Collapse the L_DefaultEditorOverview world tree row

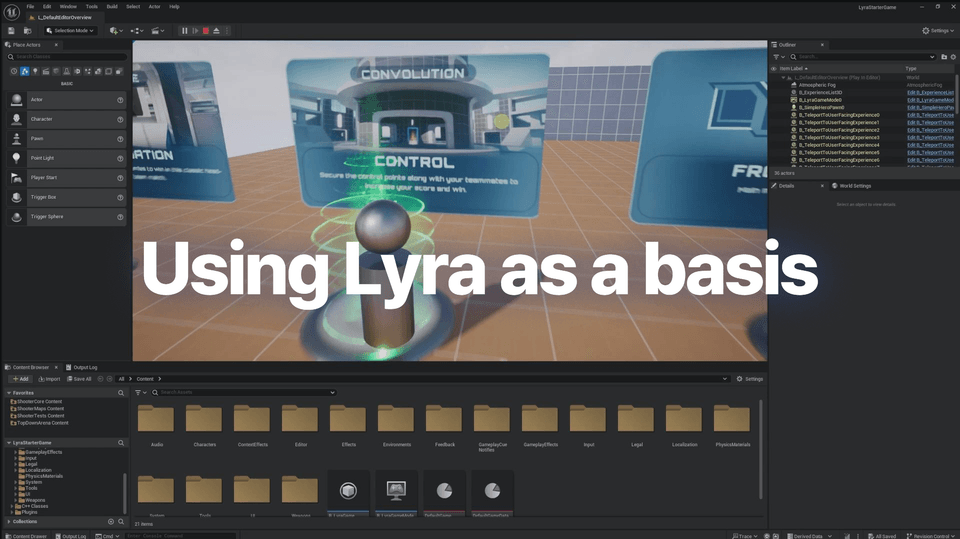click(x=783, y=78)
